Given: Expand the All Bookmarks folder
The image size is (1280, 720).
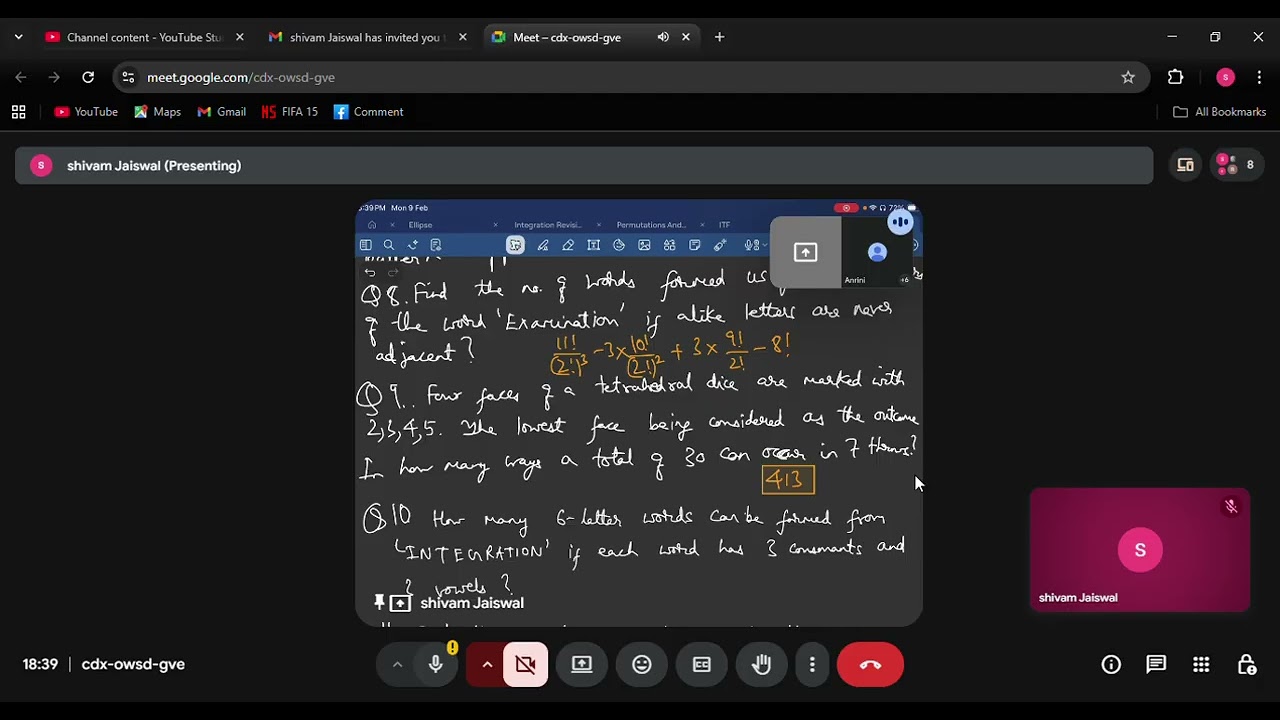Looking at the screenshot, I should tap(1219, 112).
